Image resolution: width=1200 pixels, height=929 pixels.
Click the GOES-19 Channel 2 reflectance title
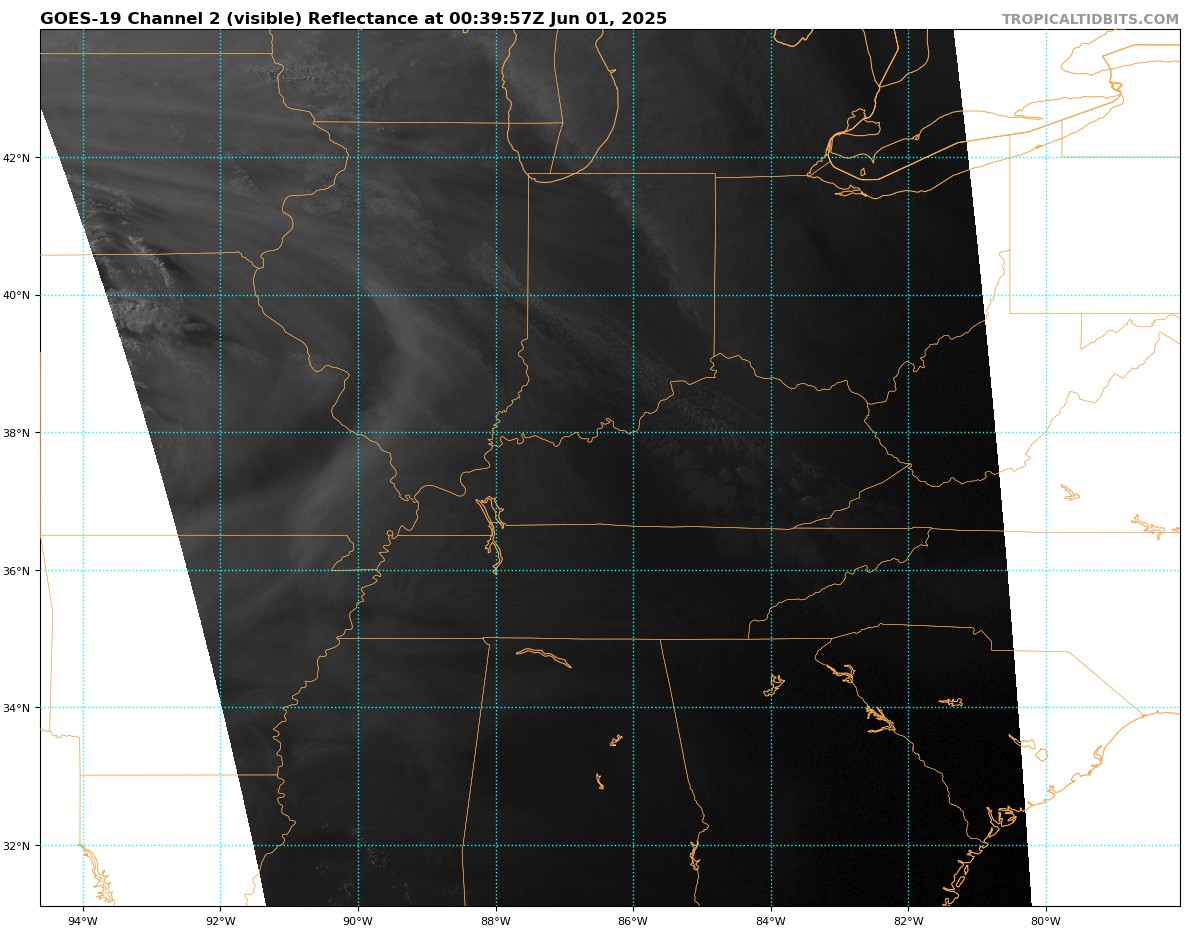(353, 19)
